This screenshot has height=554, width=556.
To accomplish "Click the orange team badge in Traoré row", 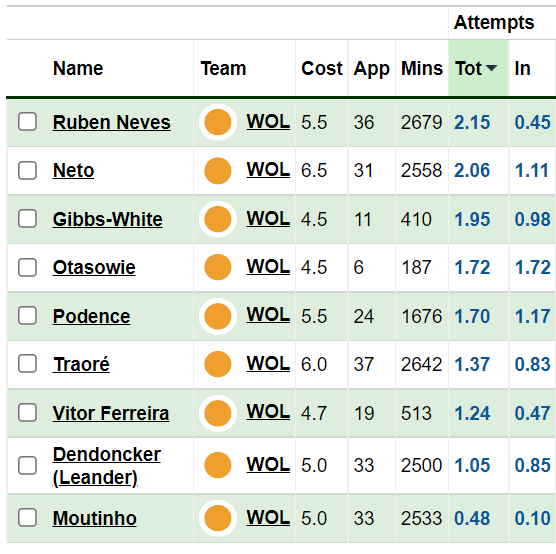I will 218,364.
